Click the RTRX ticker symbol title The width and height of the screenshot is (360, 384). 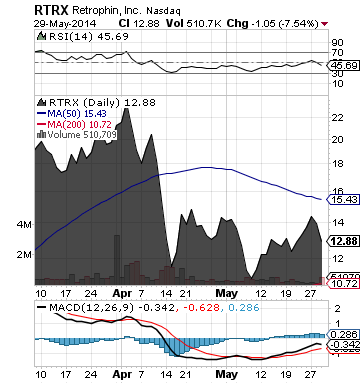(51, 10)
